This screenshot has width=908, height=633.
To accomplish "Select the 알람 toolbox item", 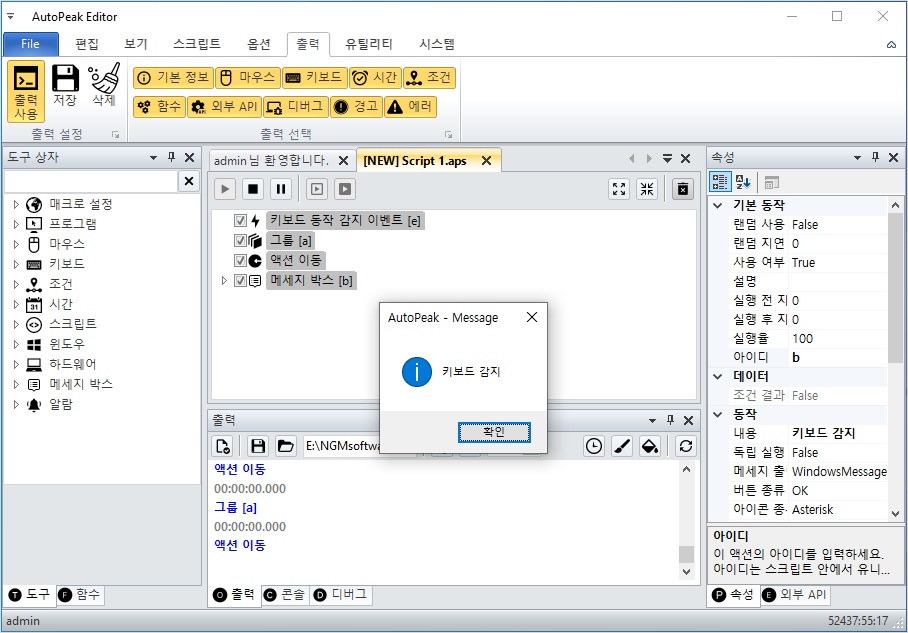I will click(x=61, y=404).
